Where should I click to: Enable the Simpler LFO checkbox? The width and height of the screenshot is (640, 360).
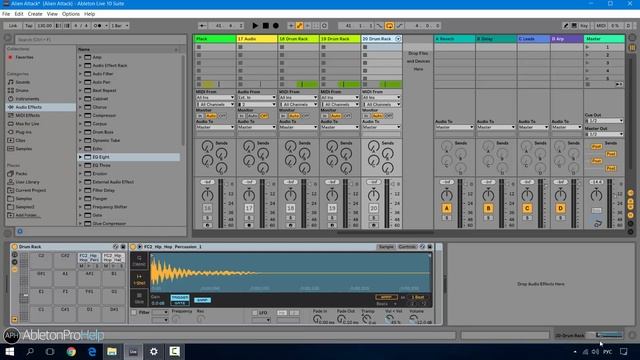[255, 313]
